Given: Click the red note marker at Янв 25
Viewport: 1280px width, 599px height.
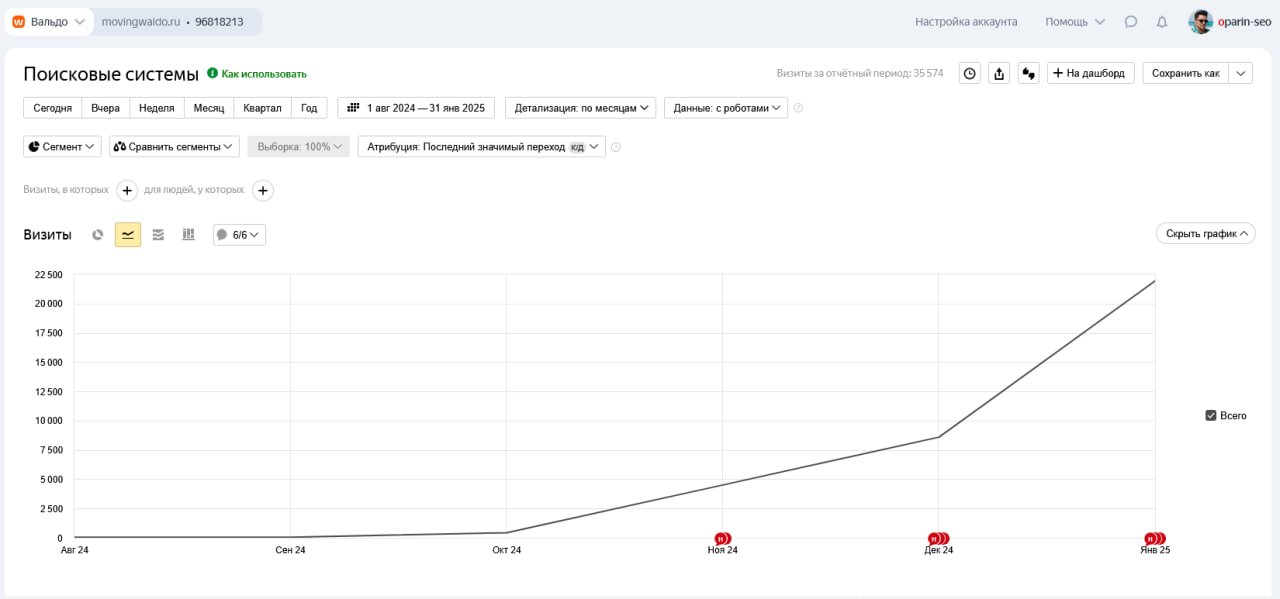Looking at the screenshot, I should click(1155, 538).
